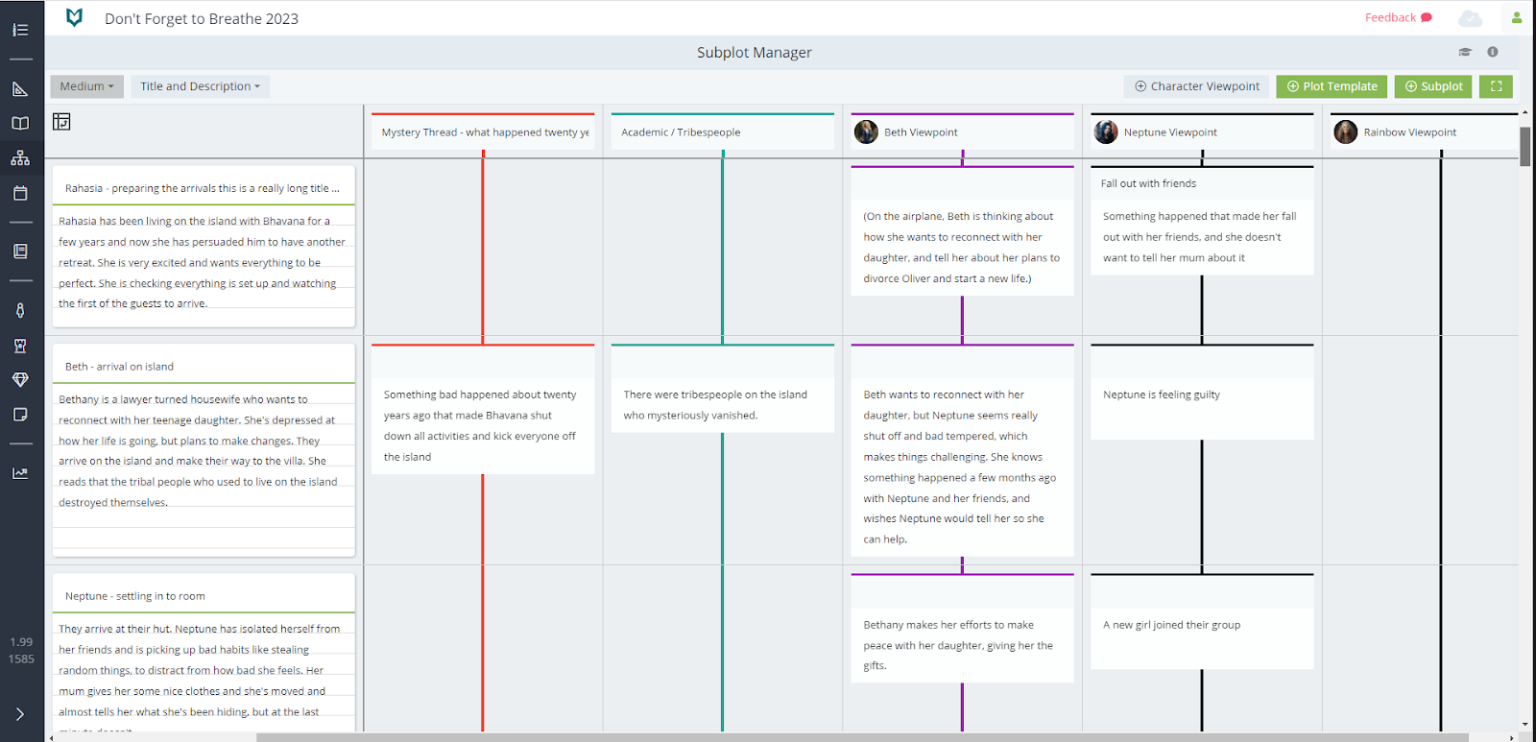Click the Feedback link
The image size is (1536, 742).
1397,18
